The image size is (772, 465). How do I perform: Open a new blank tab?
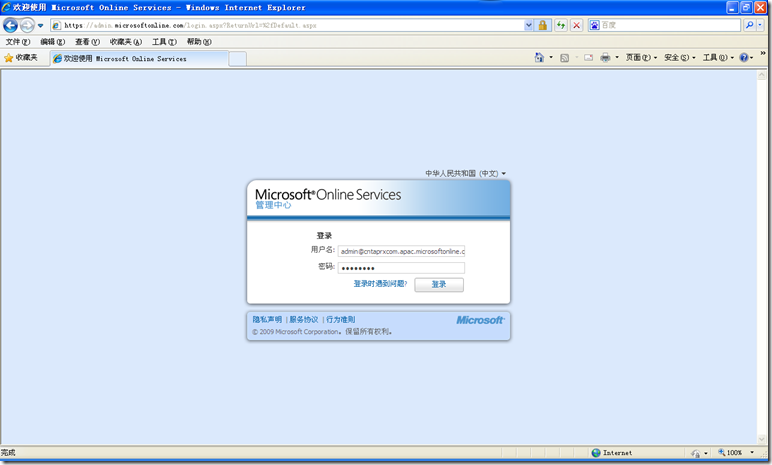pyautogui.click(x=238, y=59)
